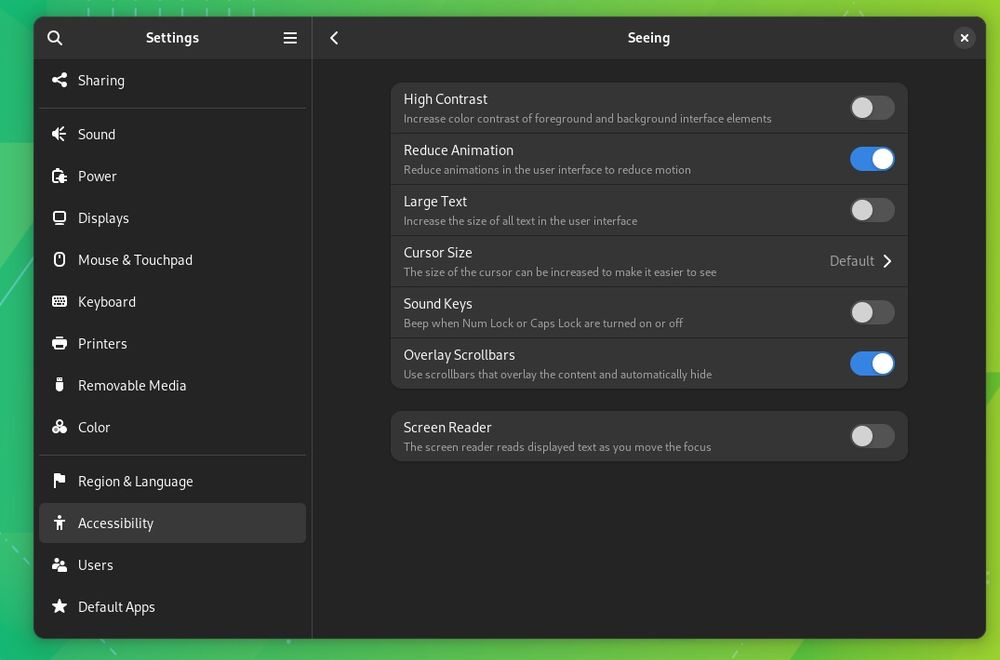Viewport: 1000px width, 660px height.
Task: Expand Cursor Size options via the chevron
Action: click(888, 261)
